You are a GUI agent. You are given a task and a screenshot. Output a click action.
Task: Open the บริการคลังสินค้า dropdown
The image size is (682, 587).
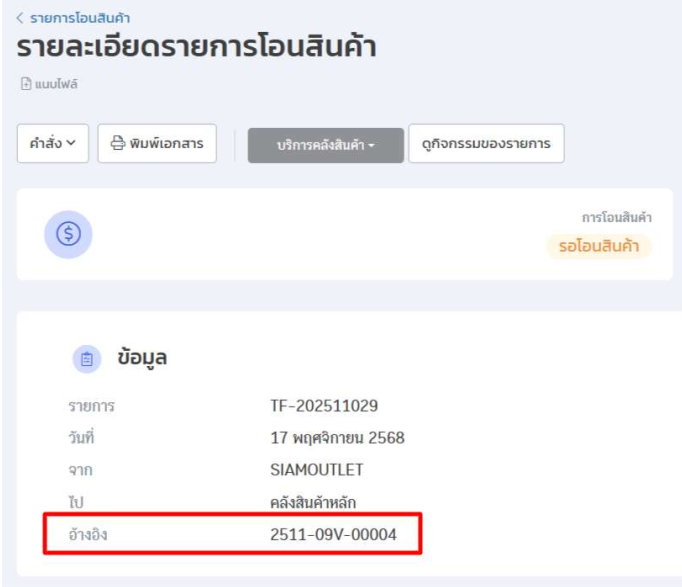[325, 145]
